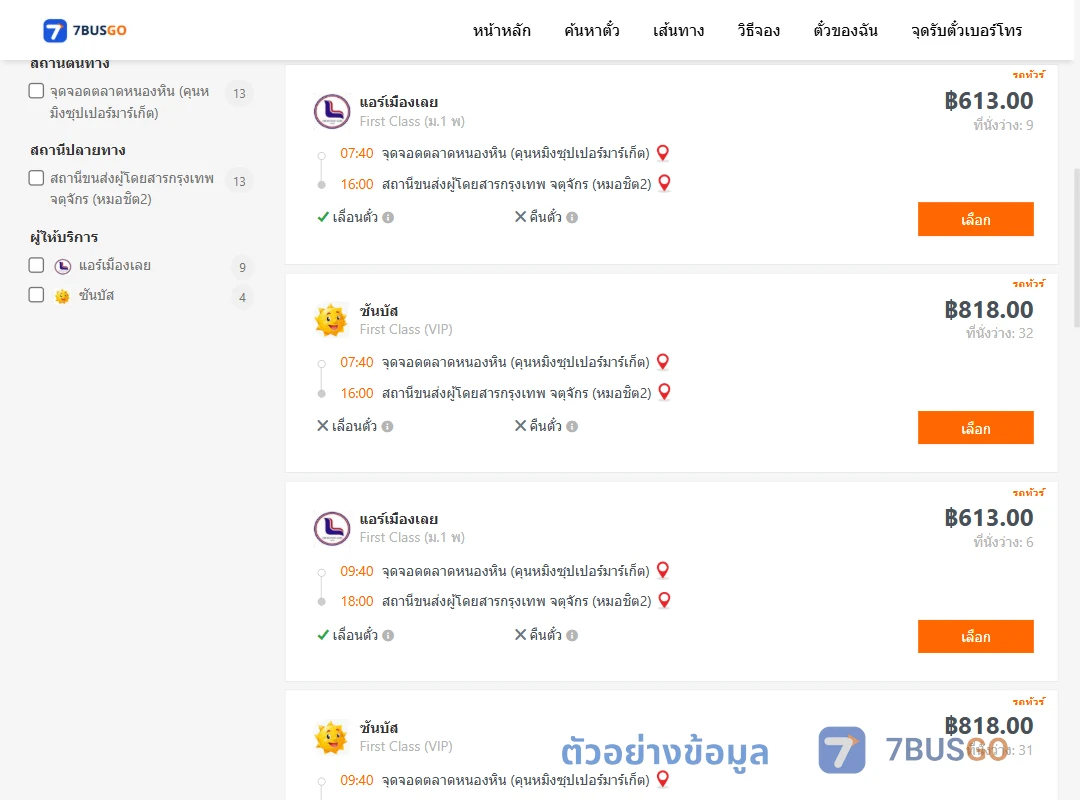Click สถานีปลายทาง filter heading
The image size is (1080, 800).
click(x=78, y=150)
